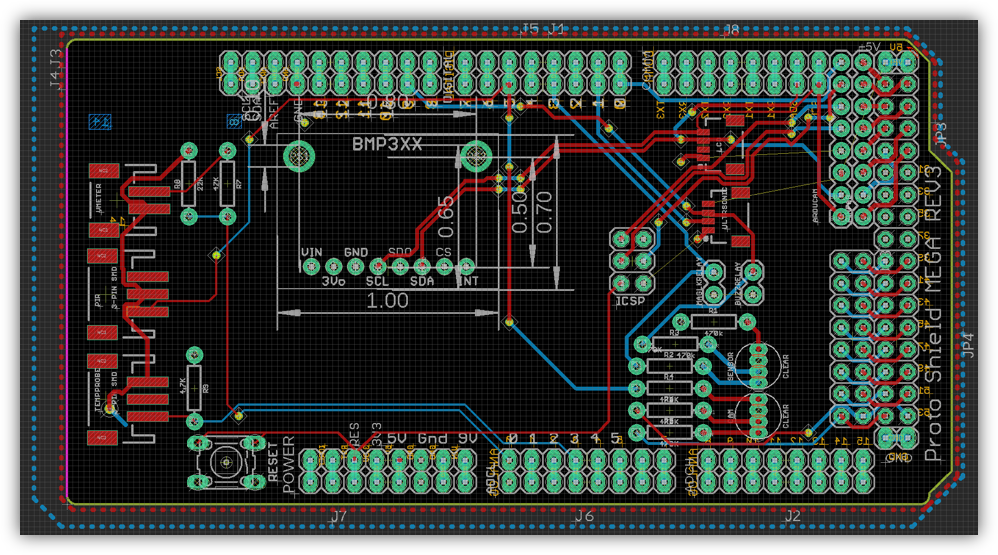Image resolution: width=998 pixels, height=555 pixels.
Task: Click the POWER silkscreen text
Action: point(288,465)
